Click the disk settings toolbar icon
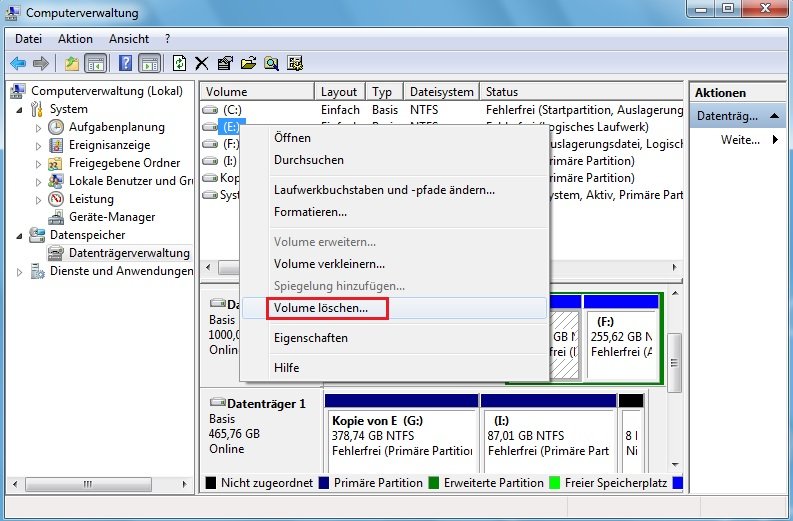The image size is (793, 521). click(x=295, y=63)
